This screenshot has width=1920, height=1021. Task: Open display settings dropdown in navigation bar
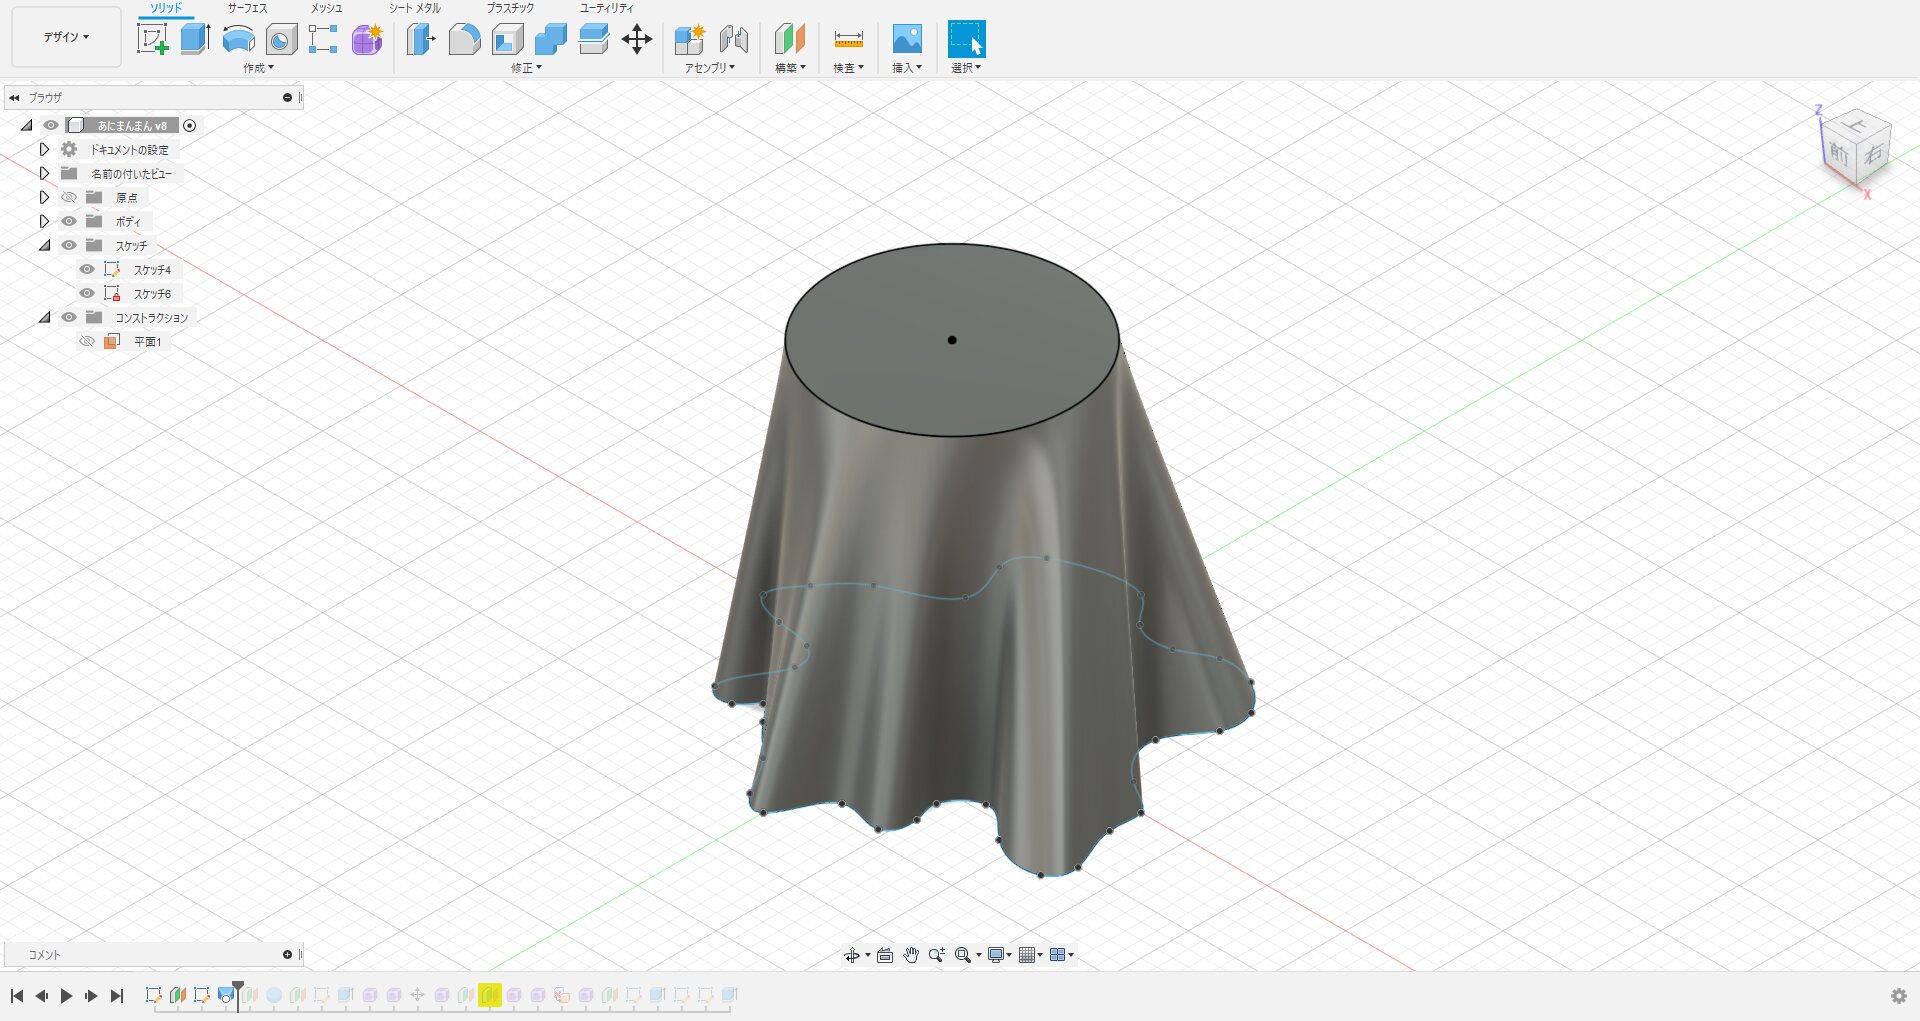pyautogui.click(x=1000, y=955)
